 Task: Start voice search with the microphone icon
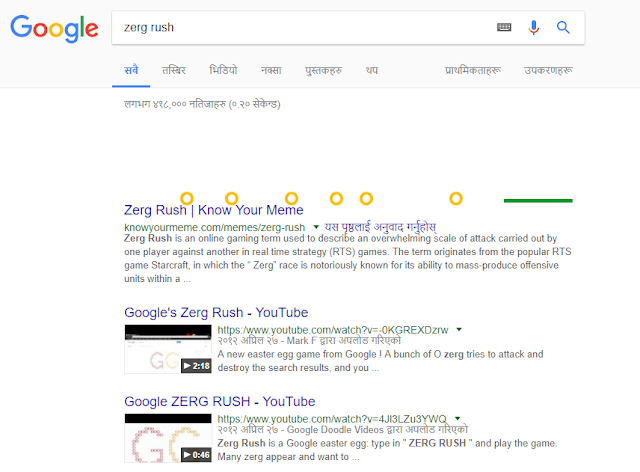pyautogui.click(x=533, y=27)
